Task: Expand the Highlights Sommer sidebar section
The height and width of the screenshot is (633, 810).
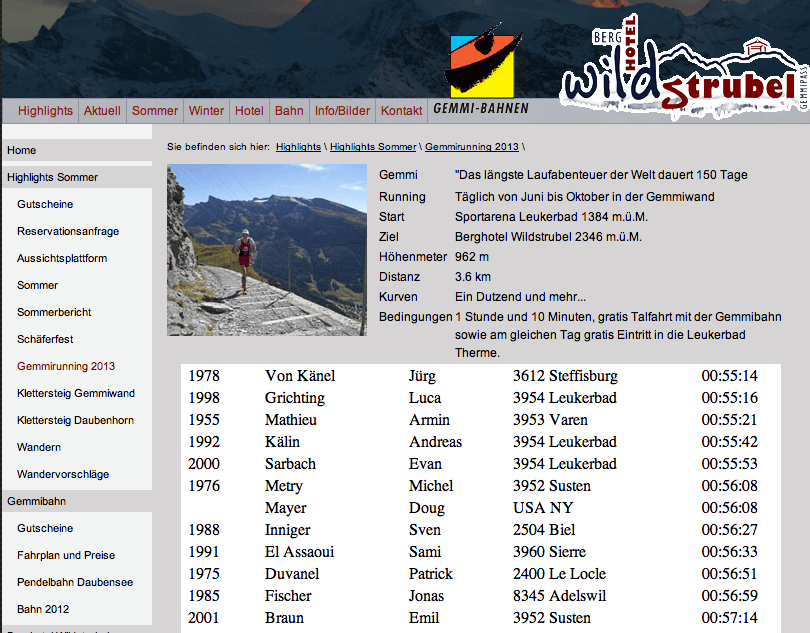Action: point(52,177)
